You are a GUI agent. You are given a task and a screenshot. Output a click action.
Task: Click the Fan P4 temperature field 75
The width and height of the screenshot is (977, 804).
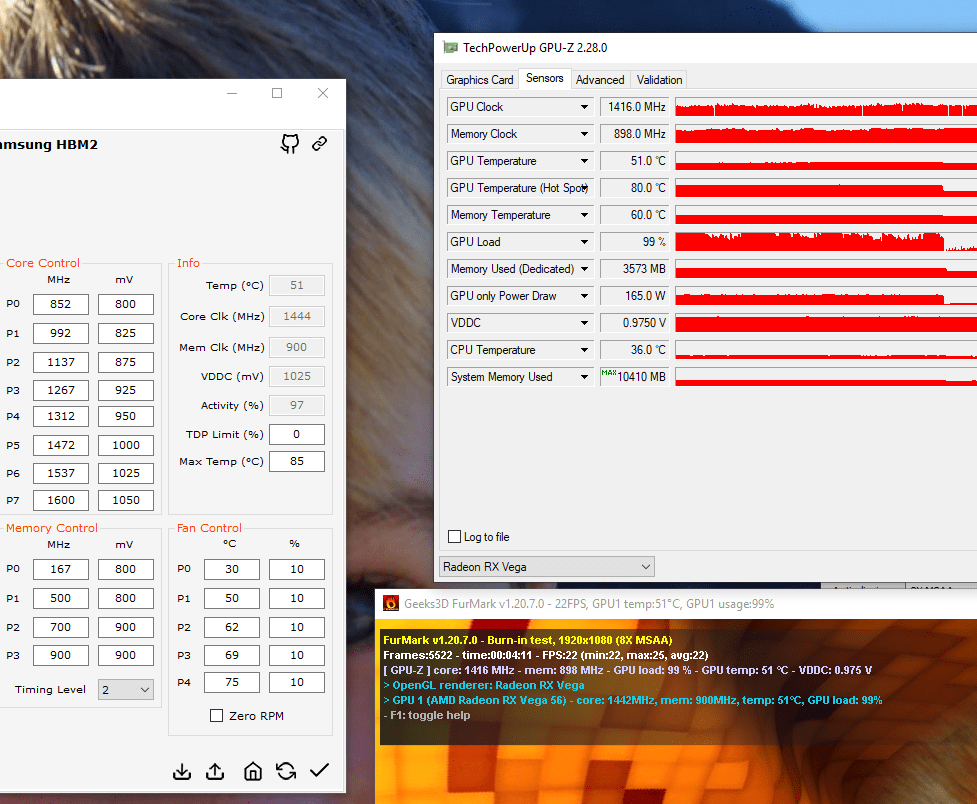click(232, 682)
